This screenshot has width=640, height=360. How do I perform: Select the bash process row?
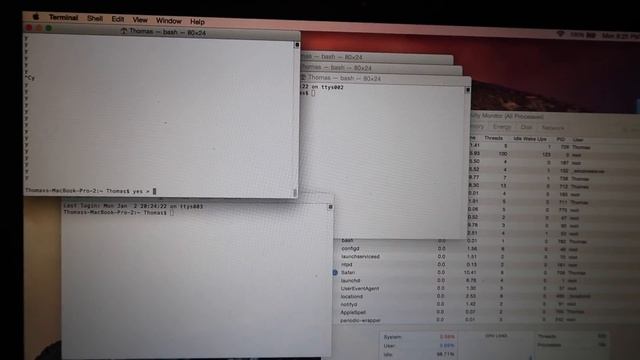487,241
